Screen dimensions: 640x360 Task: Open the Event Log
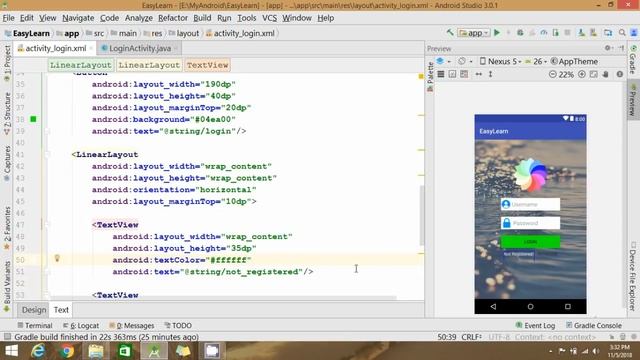[535, 325]
